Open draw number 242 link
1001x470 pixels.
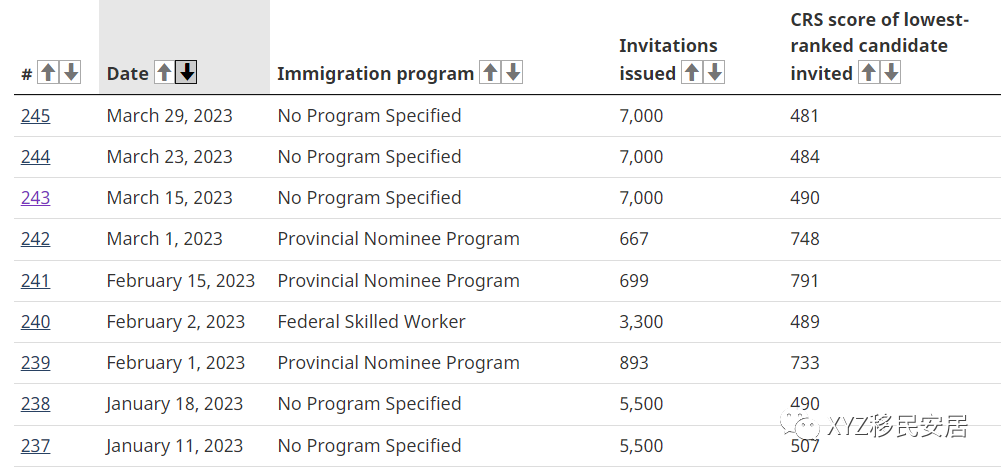point(35,239)
